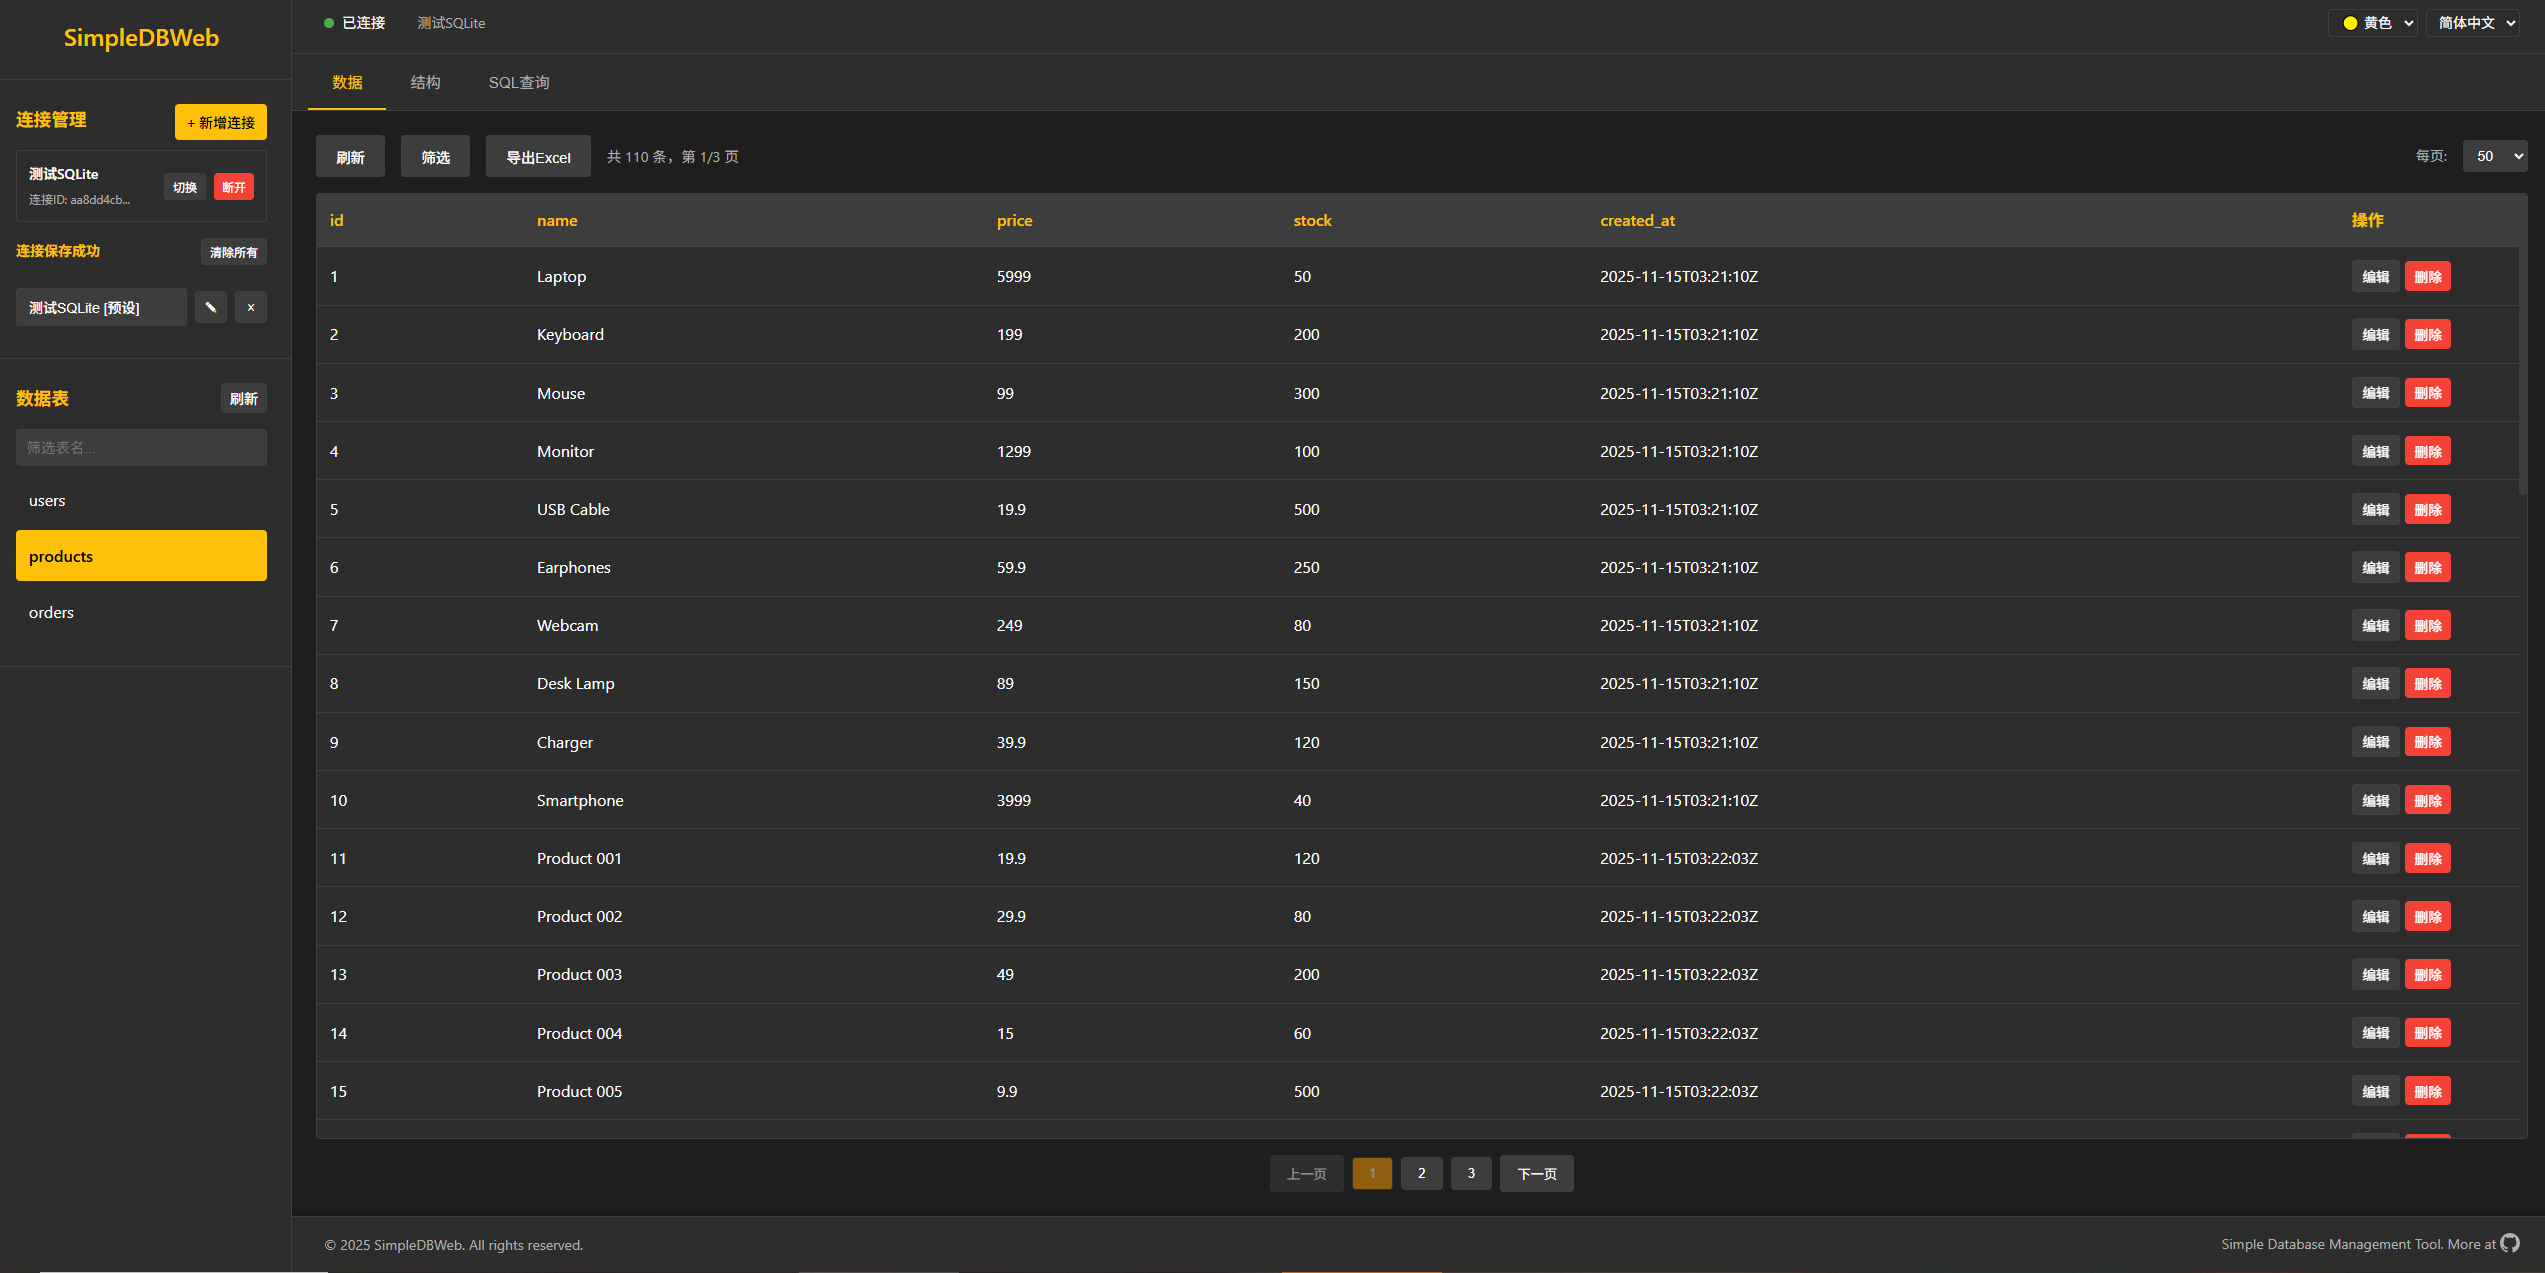Click the yellow theme color circle
The height and width of the screenshot is (1273, 2545).
(2350, 23)
